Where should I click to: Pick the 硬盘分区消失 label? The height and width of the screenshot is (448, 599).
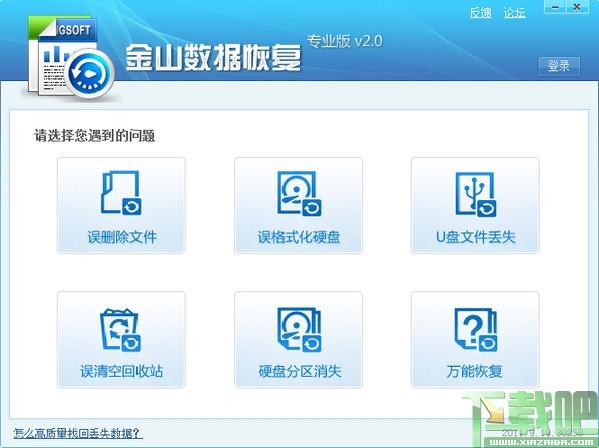coord(300,371)
